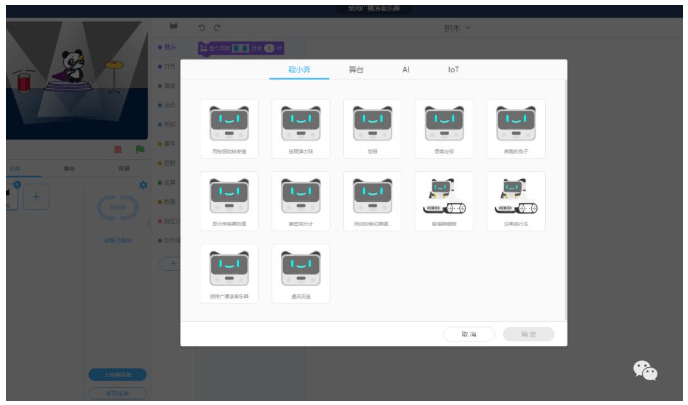
Task: Select the 运算 block category
Action: [x=167, y=182]
